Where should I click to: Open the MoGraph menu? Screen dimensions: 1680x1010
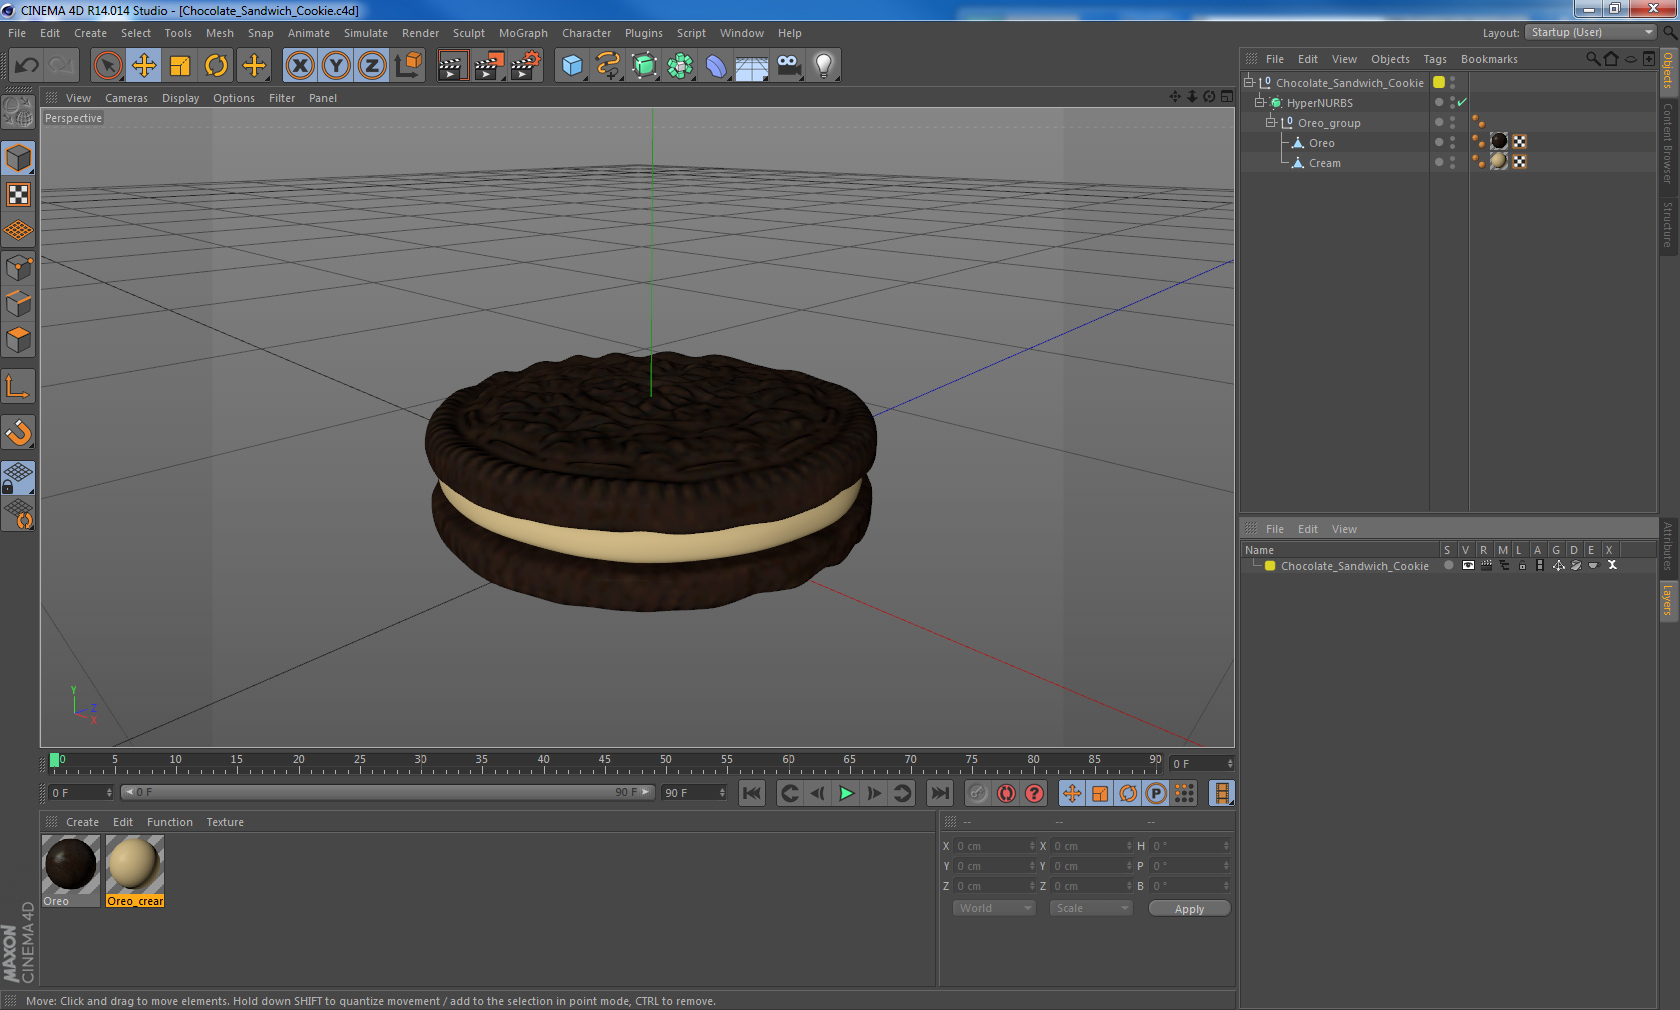(x=523, y=33)
